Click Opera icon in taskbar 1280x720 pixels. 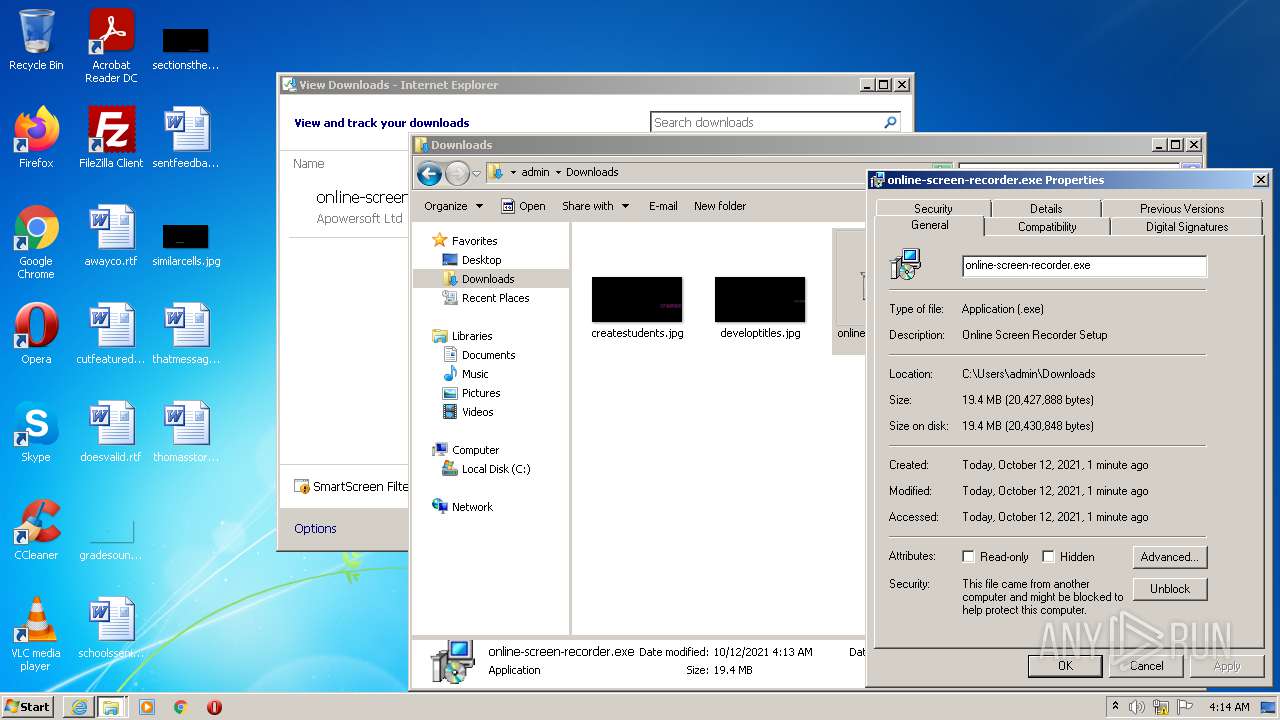coord(214,707)
